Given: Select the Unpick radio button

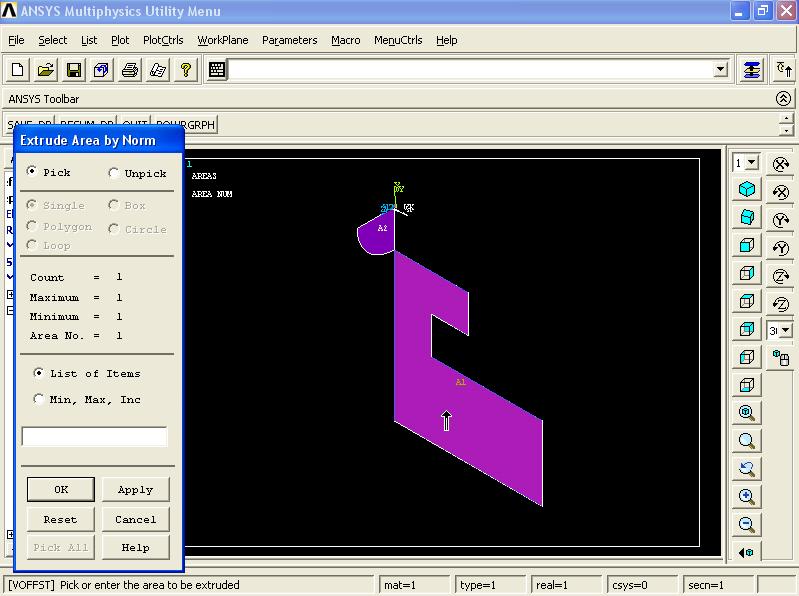Looking at the screenshot, I should pyautogui.click(x=114, y=173).
